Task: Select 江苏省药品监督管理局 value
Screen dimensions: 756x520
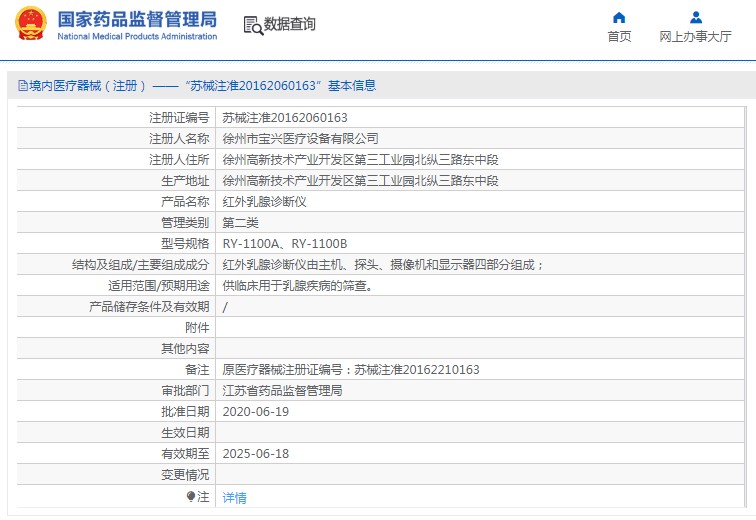Action: pyautogui.click(x=283, y=390)
